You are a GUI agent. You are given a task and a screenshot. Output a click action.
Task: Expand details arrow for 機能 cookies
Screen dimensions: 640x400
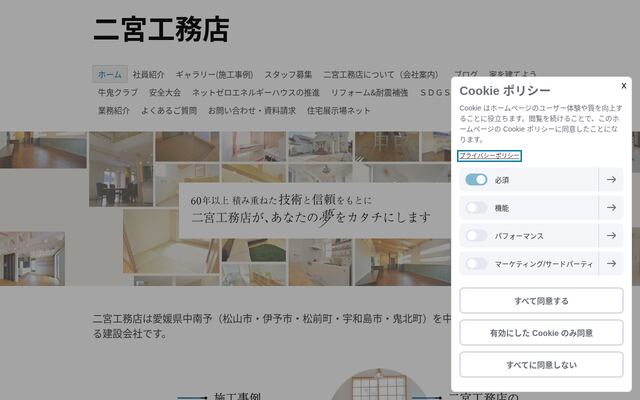[x=611, y=208]
